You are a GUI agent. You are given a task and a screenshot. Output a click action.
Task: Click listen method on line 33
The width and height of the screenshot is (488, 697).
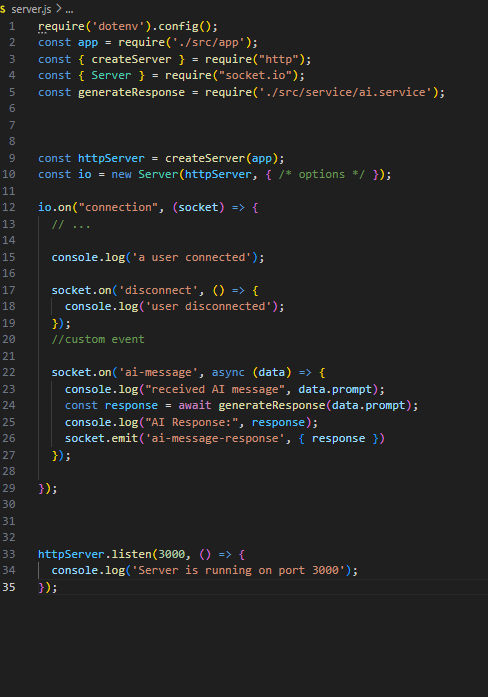(x=131, y=554)
